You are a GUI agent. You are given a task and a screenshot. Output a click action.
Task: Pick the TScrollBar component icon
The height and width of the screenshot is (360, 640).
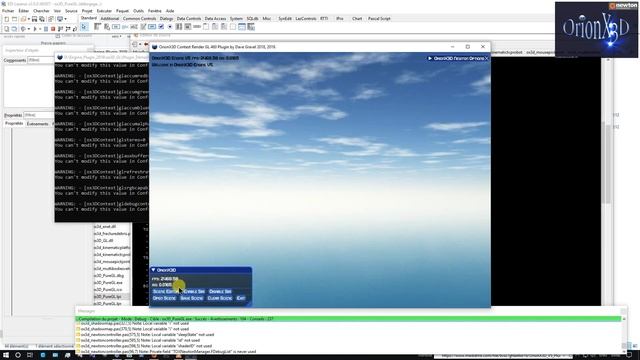(197, 27)
